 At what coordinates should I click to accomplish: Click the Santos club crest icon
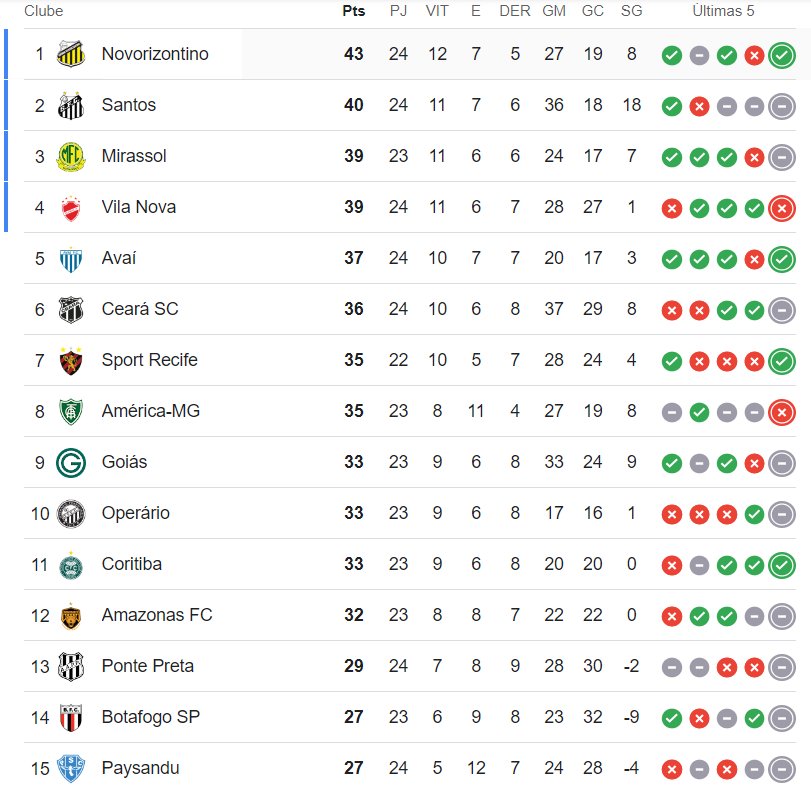tap(70, 105)
